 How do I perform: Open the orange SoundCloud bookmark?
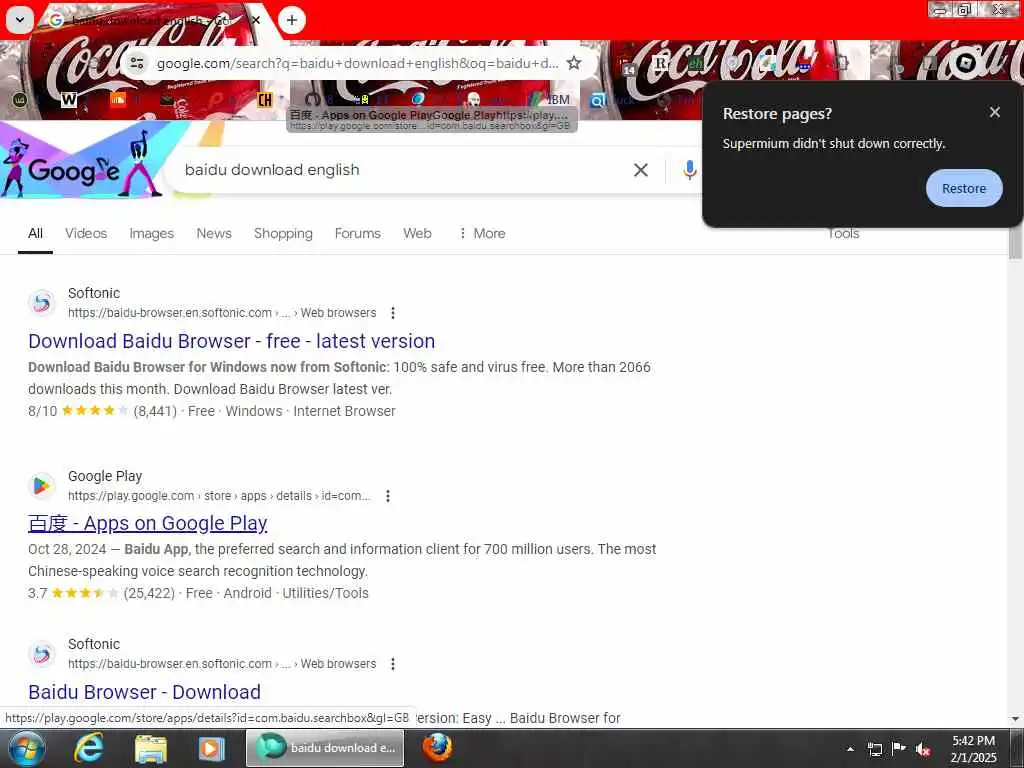[x=118, y=99]
